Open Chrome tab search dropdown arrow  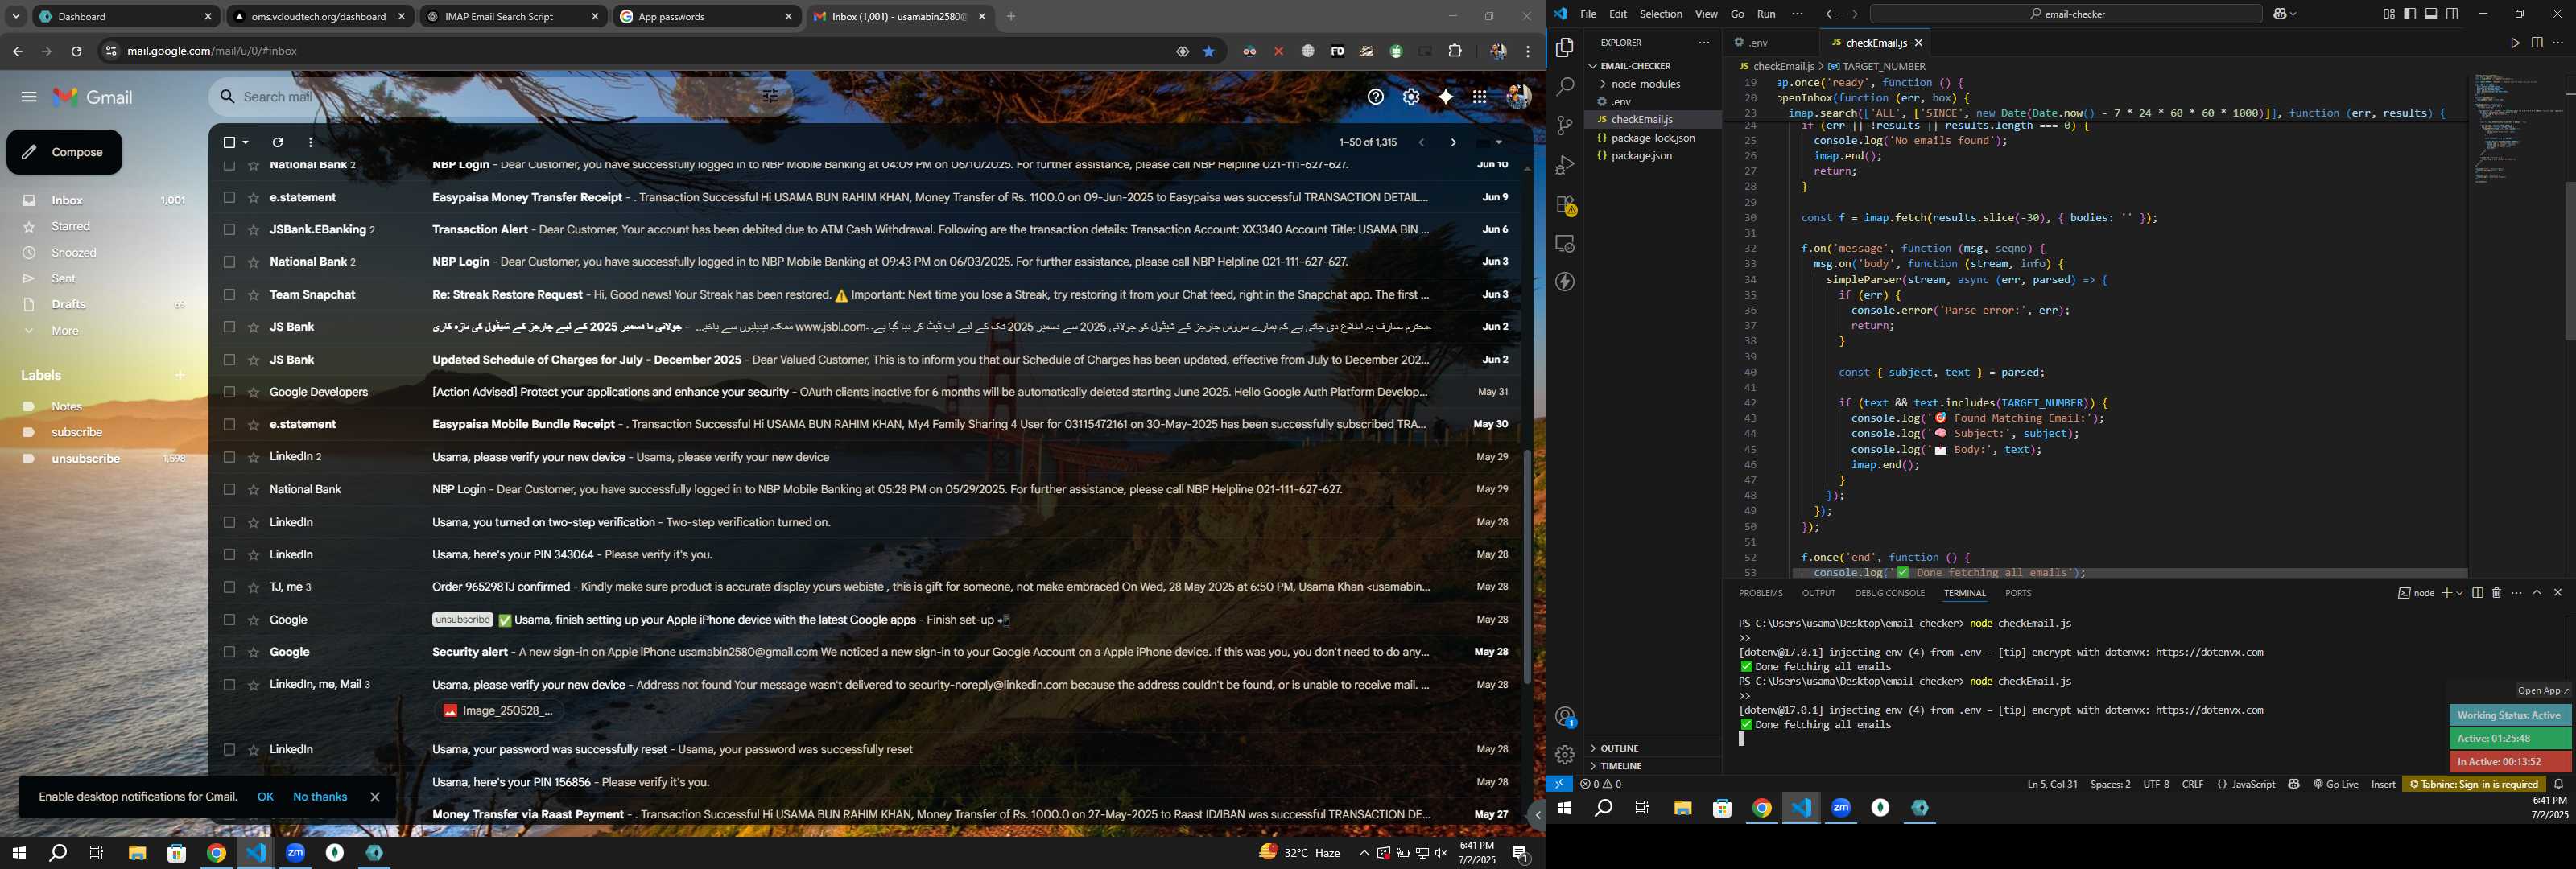pyautogui.click(x=15, y=17)
